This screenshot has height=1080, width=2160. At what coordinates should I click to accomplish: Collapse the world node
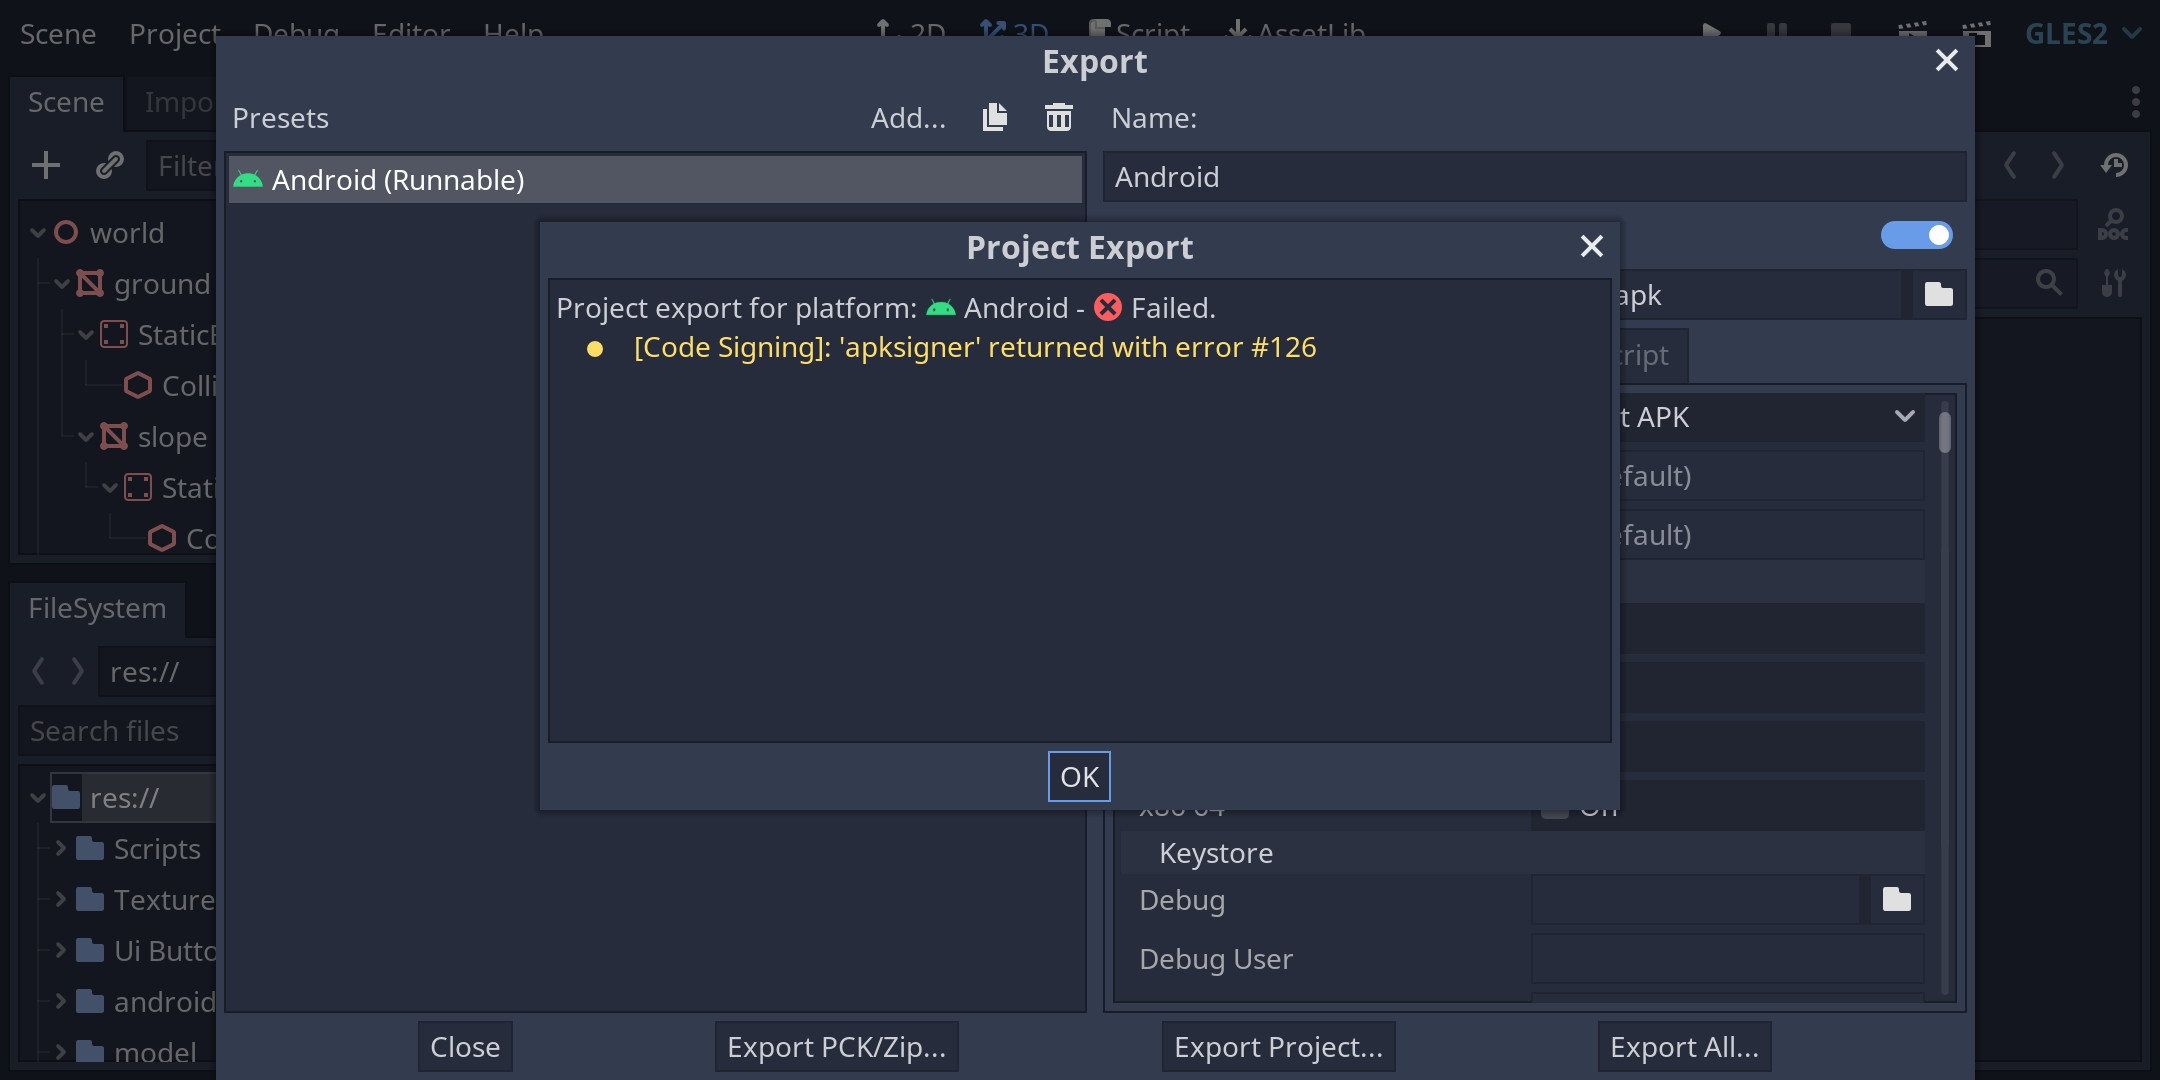point(38,233)
